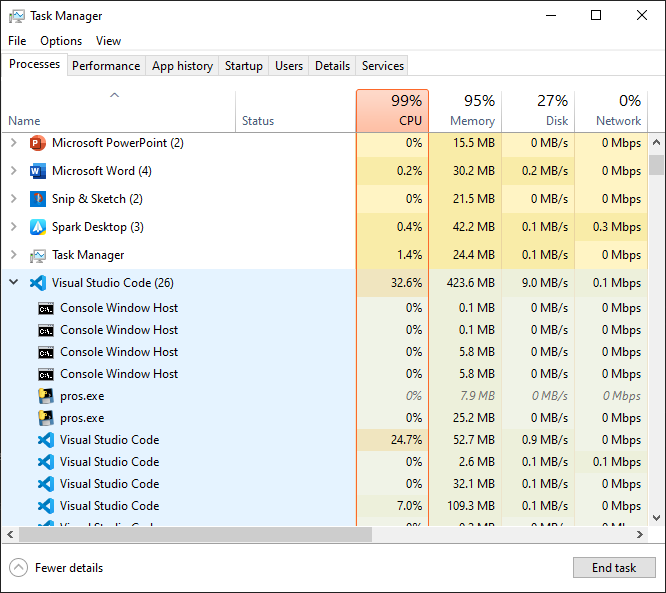Image resolution: width=666 pixels, height=593 pixels.
Task: Click the icon of the 109.3 MB Visual Studio Code
Action: 46,506
